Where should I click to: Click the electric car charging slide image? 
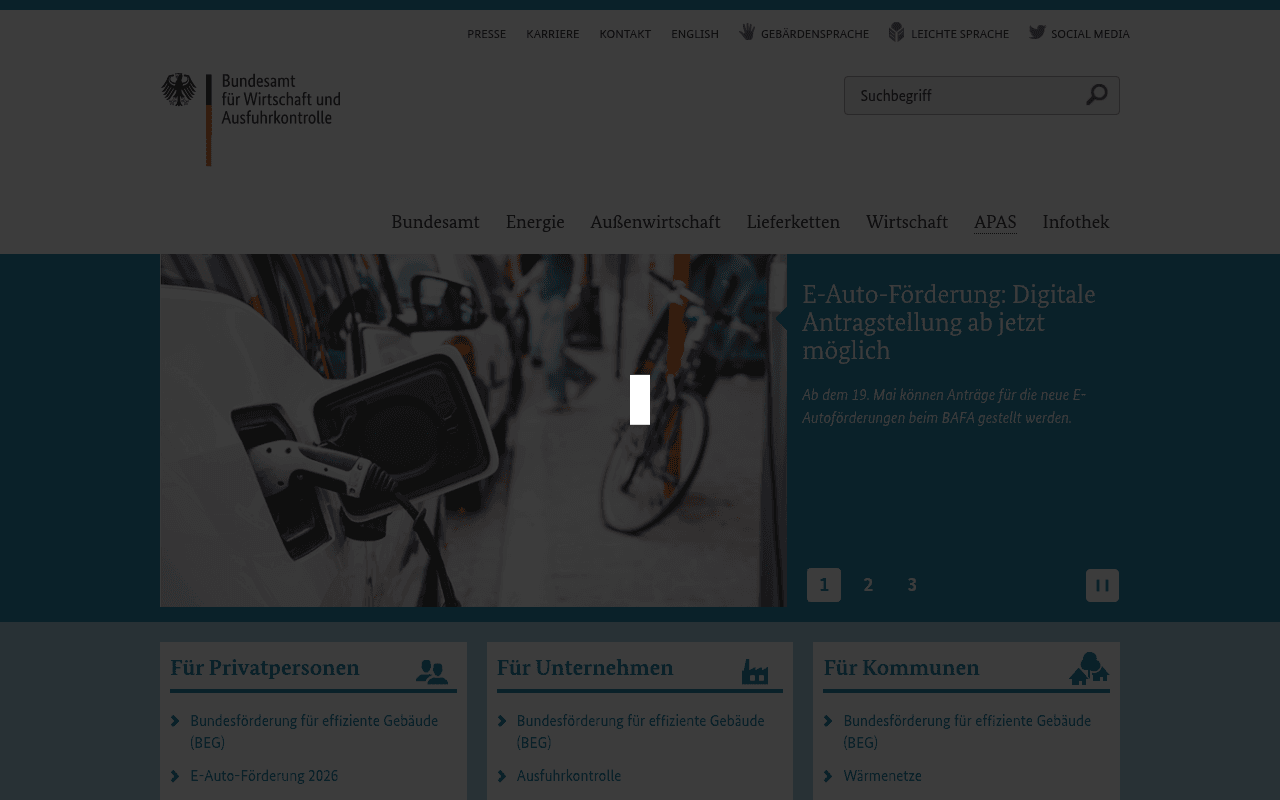[x=473, y=430]
